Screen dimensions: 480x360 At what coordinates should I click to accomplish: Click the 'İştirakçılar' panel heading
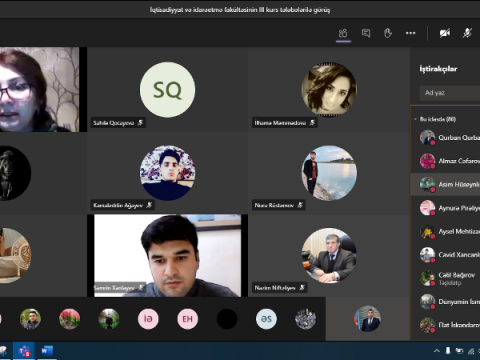pos(438,69)
